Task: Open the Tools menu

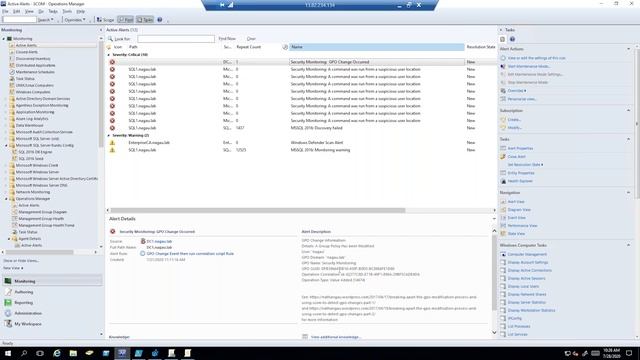Action: point(67,11)
